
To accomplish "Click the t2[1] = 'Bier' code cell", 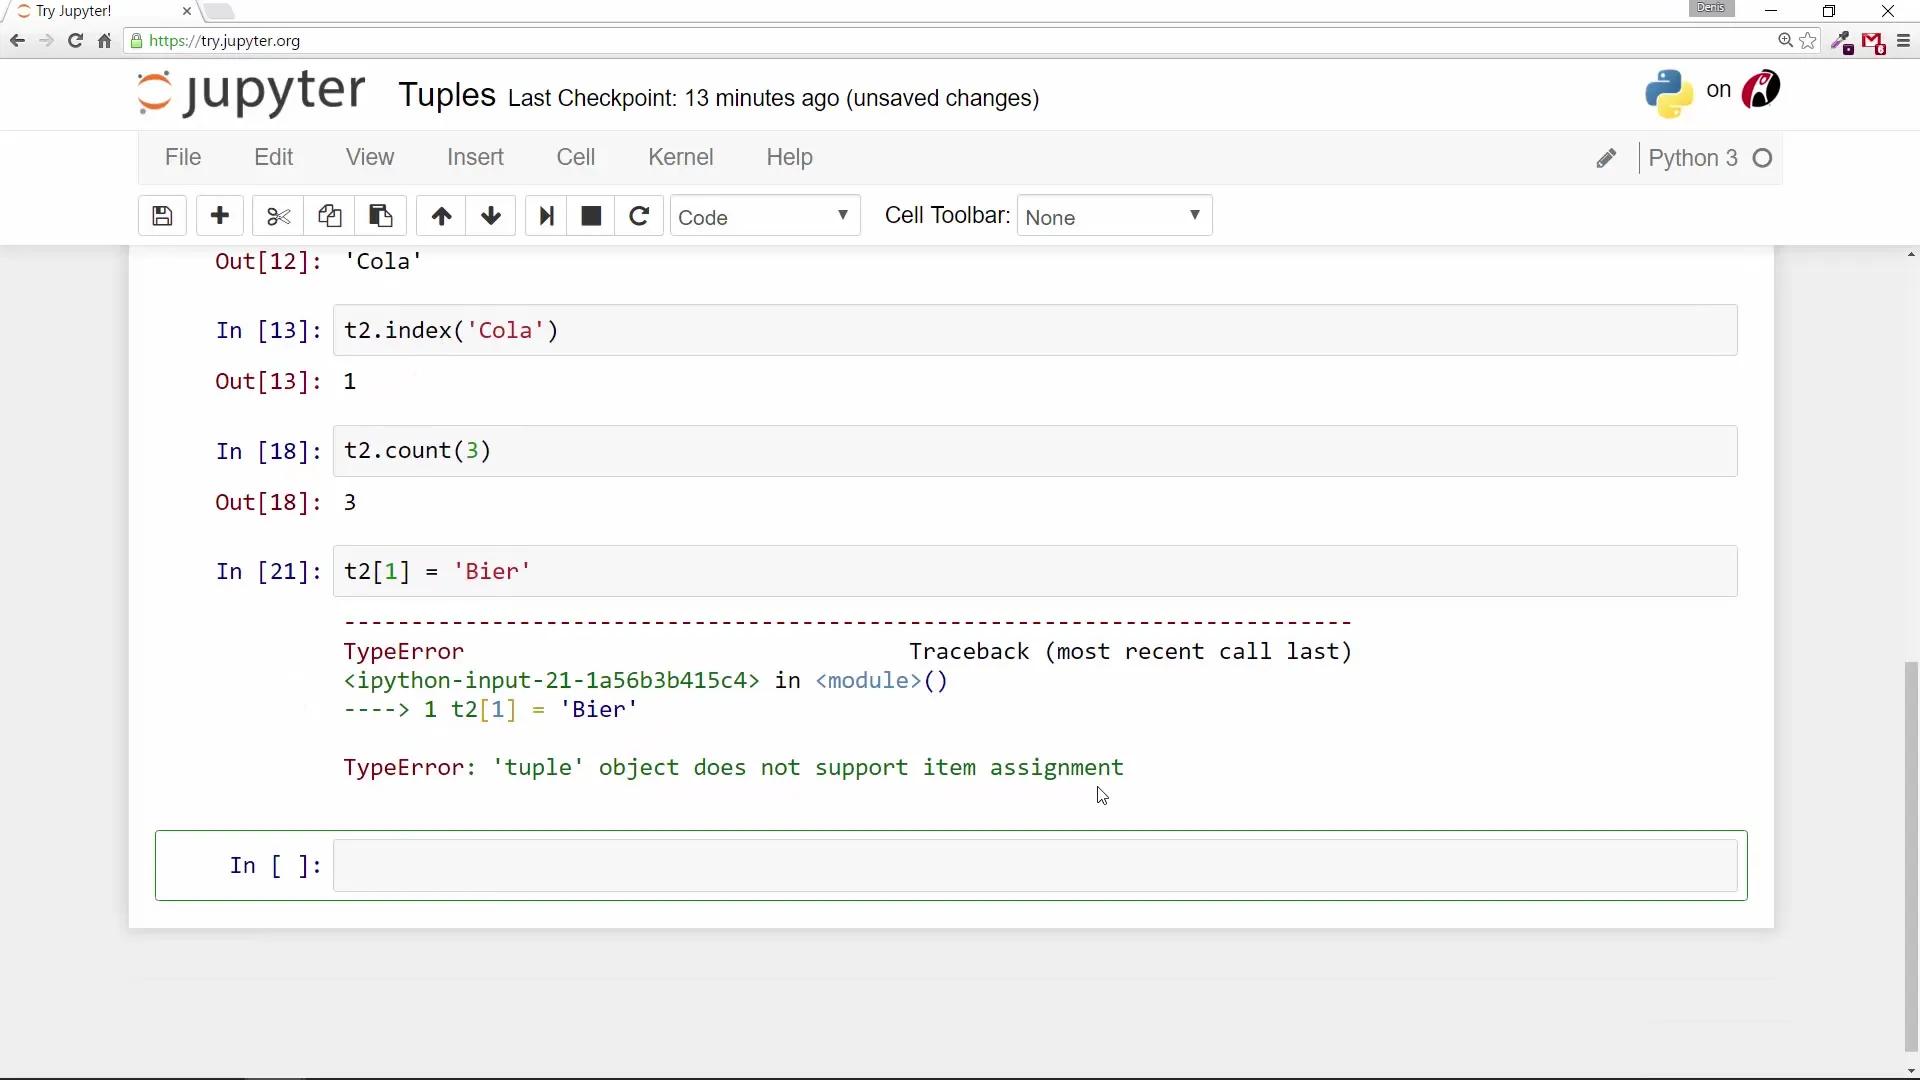I will [x=1035, y=571].
